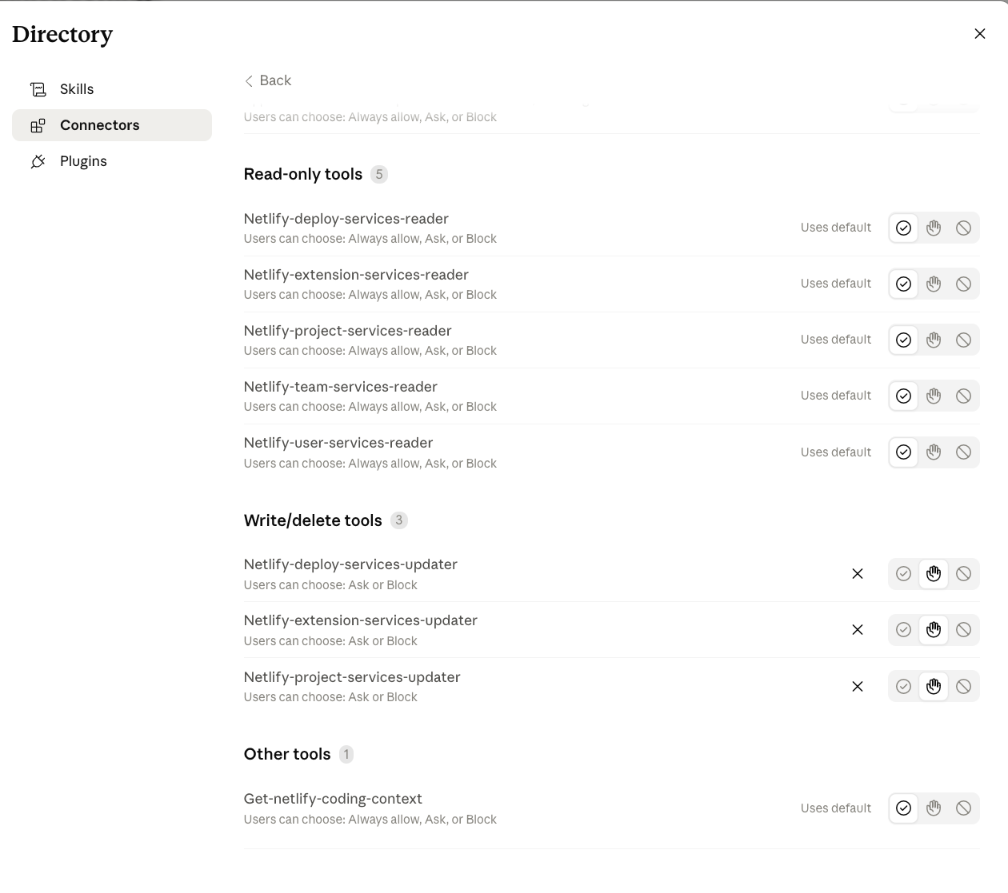The image size is (1008, 893).
Task: Click Always allow checkmark for Netlify-deploy-services-updater
Action: pyautogui.click(x=903, y=573)
